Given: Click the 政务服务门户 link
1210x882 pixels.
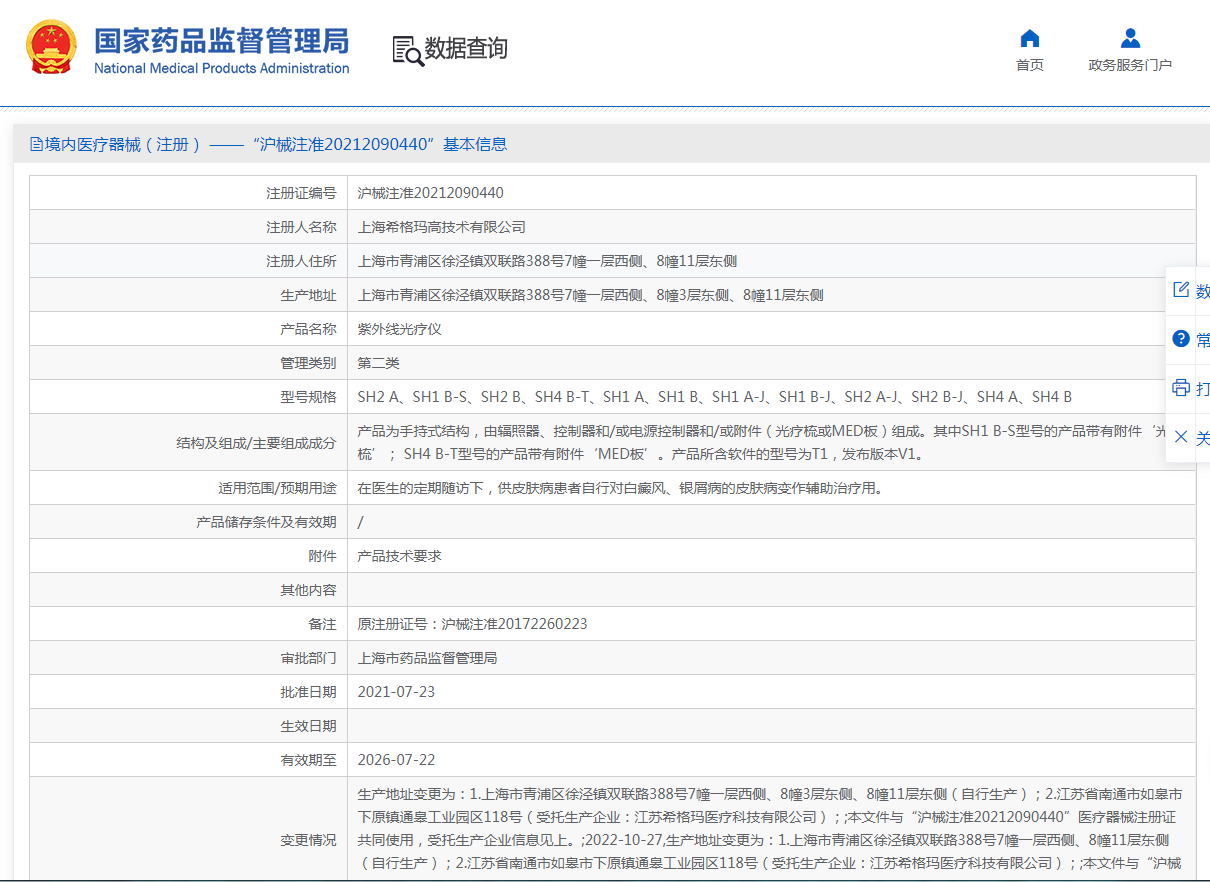Looking at the screenshot, I should point(1130,65).
